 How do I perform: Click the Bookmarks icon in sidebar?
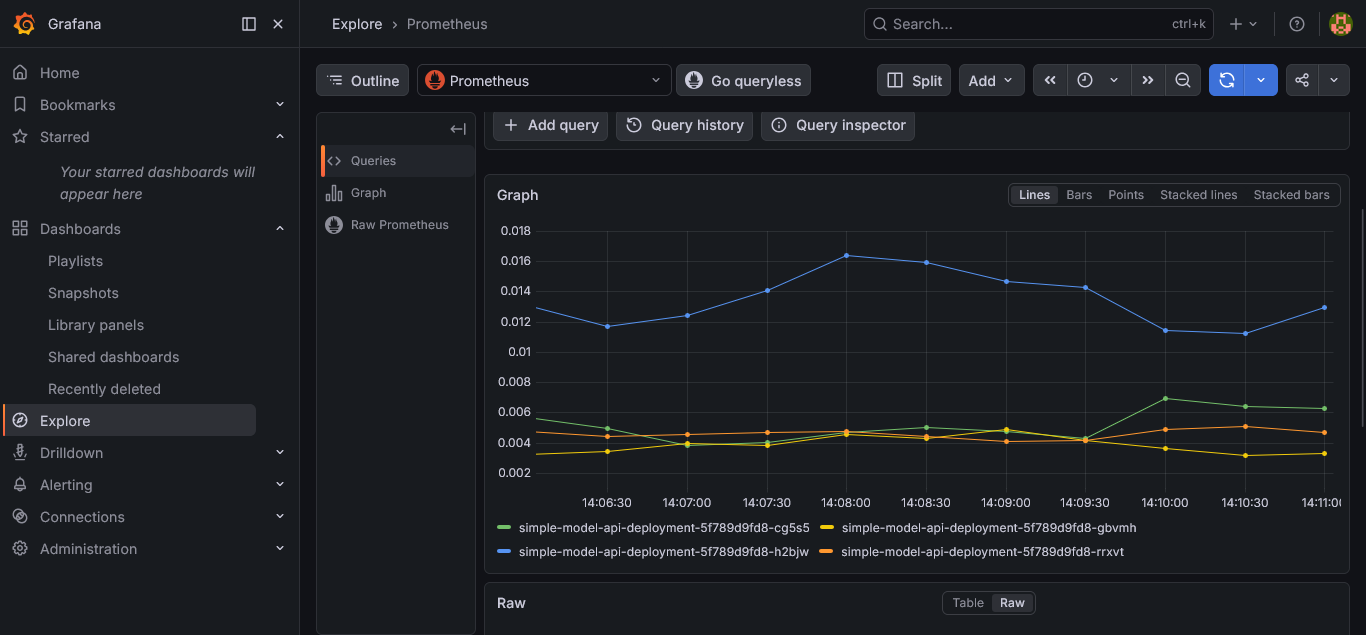coord(20,105)
